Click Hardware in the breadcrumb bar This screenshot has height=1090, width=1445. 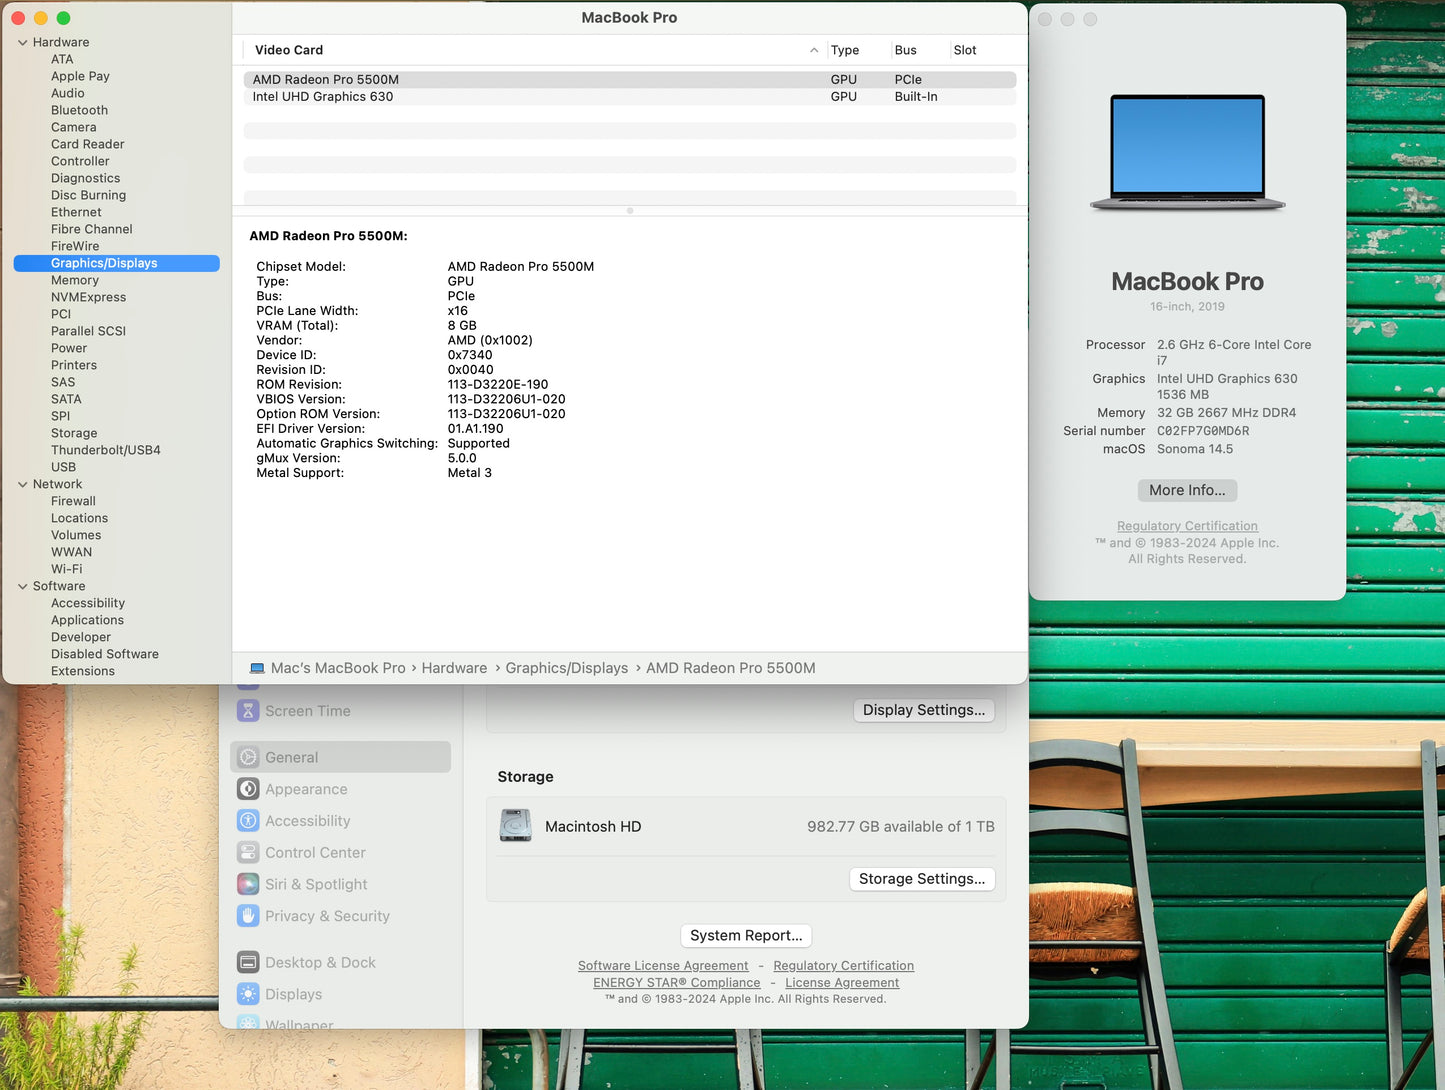(x=454, y=668)
